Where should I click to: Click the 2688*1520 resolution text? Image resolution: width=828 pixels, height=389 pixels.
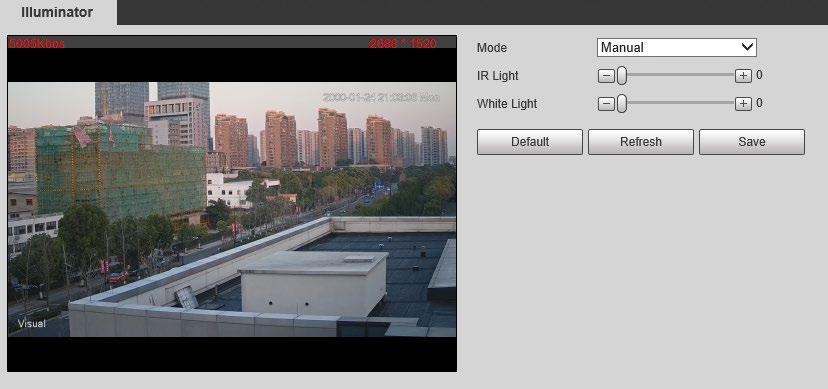tap(403, 43)
